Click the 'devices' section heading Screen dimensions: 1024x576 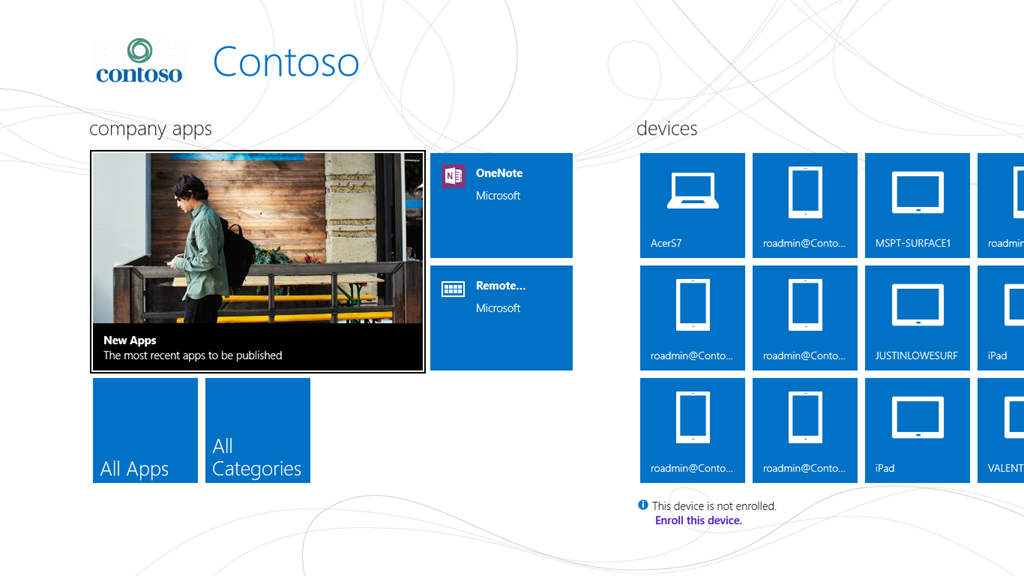666,129
